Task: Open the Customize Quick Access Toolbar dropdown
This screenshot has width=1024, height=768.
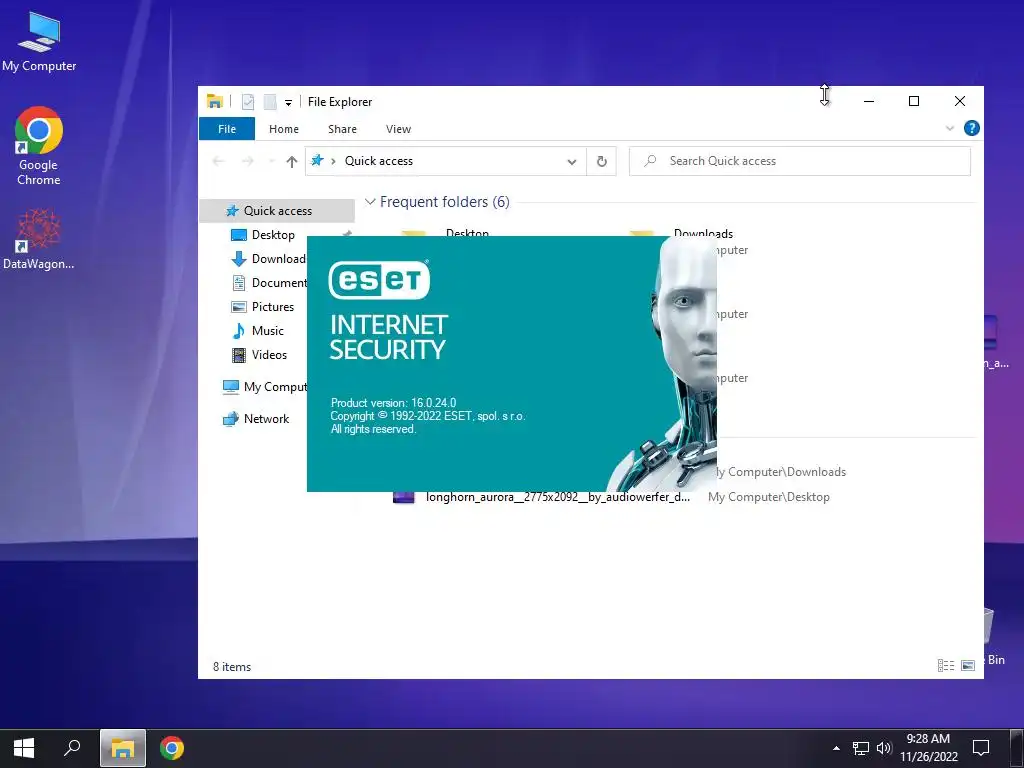Action: 288,103
